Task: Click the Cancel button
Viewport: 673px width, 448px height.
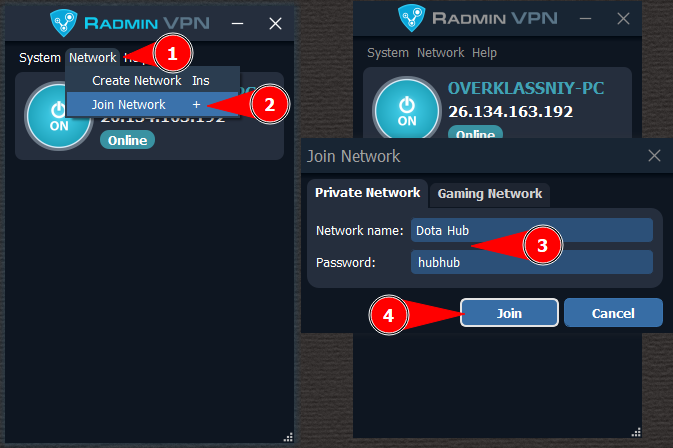Action: [613, 313]
